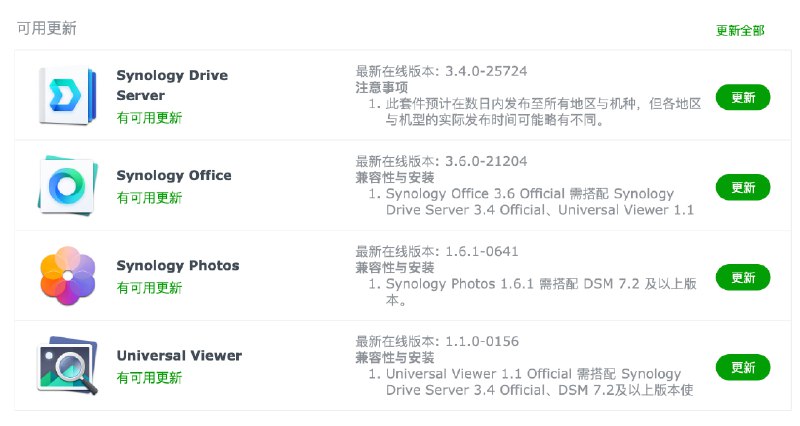Click the Universal Viewer magnifier icon

[67, 367]
